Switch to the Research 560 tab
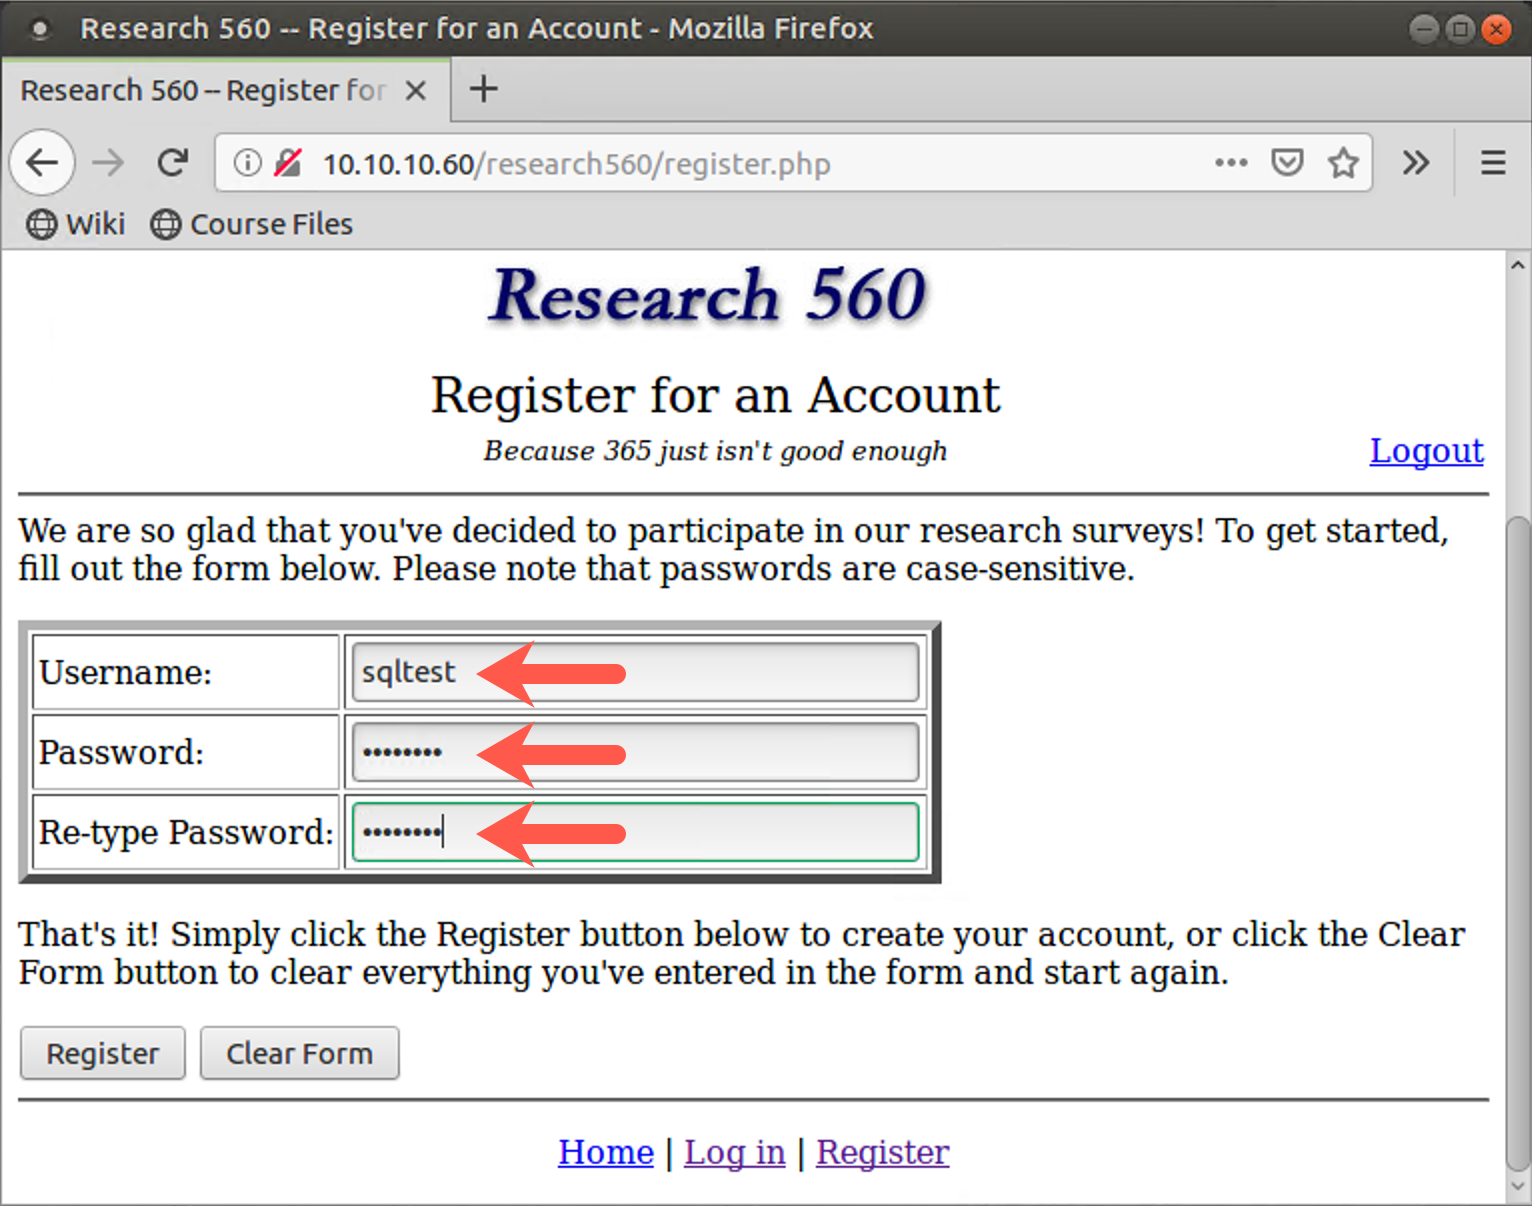The image size is (1532, 1206). (x=200, y=89)
